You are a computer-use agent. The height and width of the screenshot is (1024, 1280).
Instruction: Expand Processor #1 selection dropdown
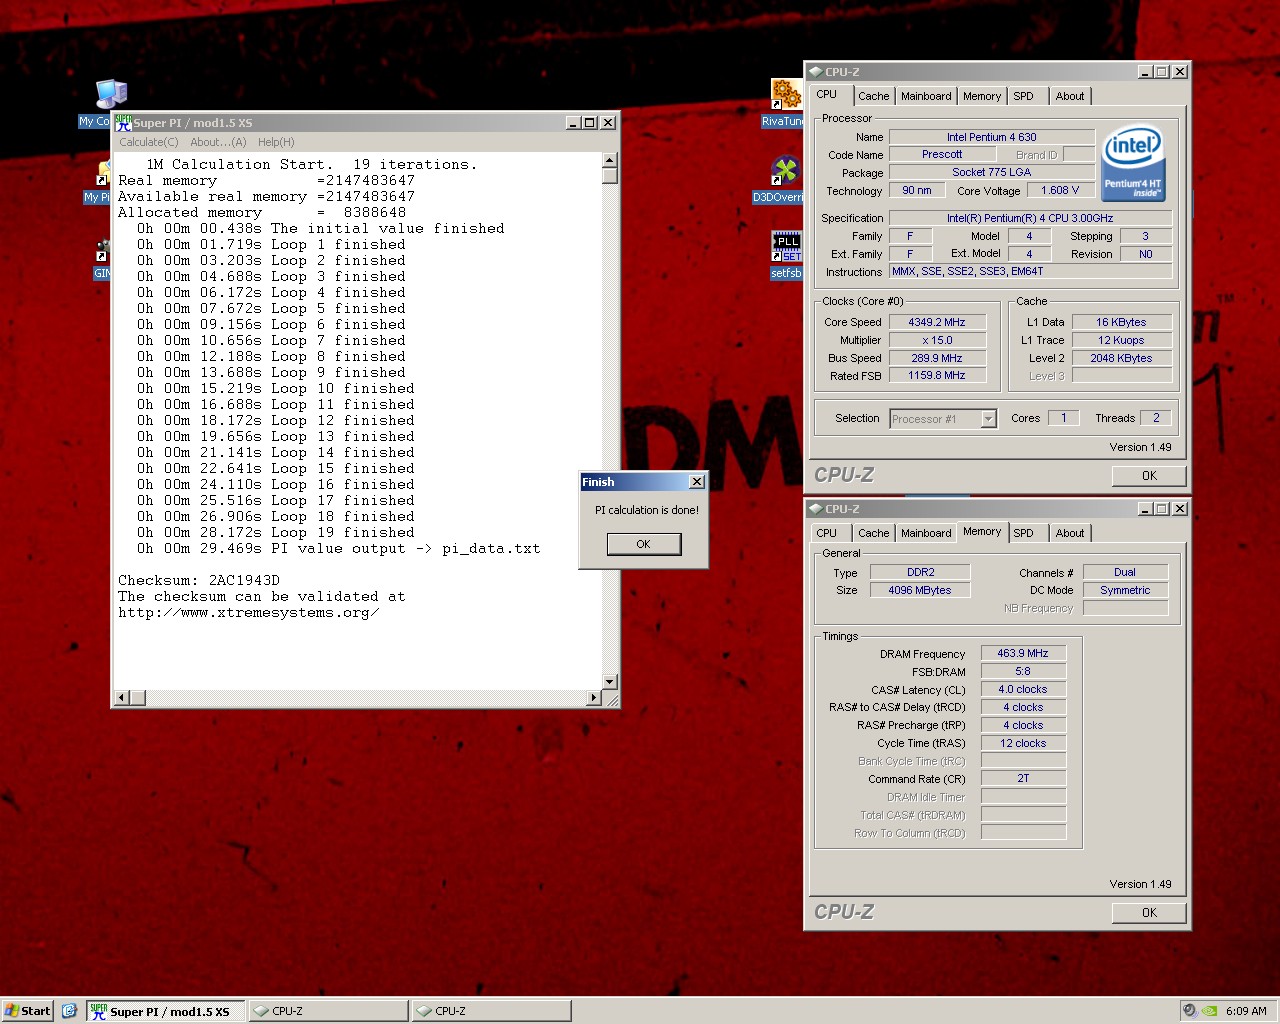988,419
